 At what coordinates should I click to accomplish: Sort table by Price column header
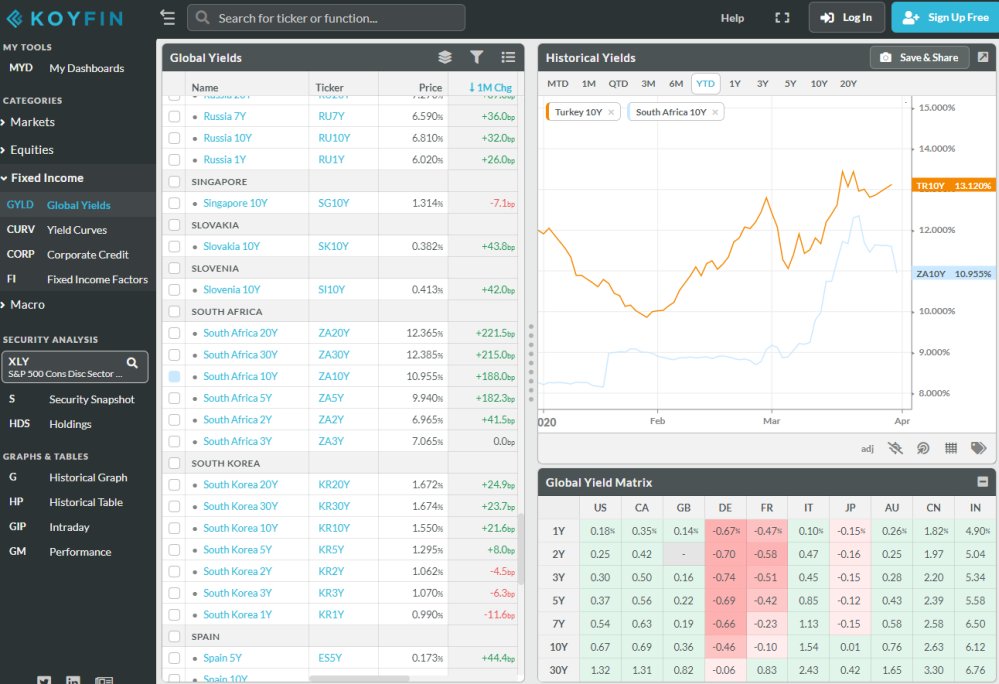click(x=430, y=87)
